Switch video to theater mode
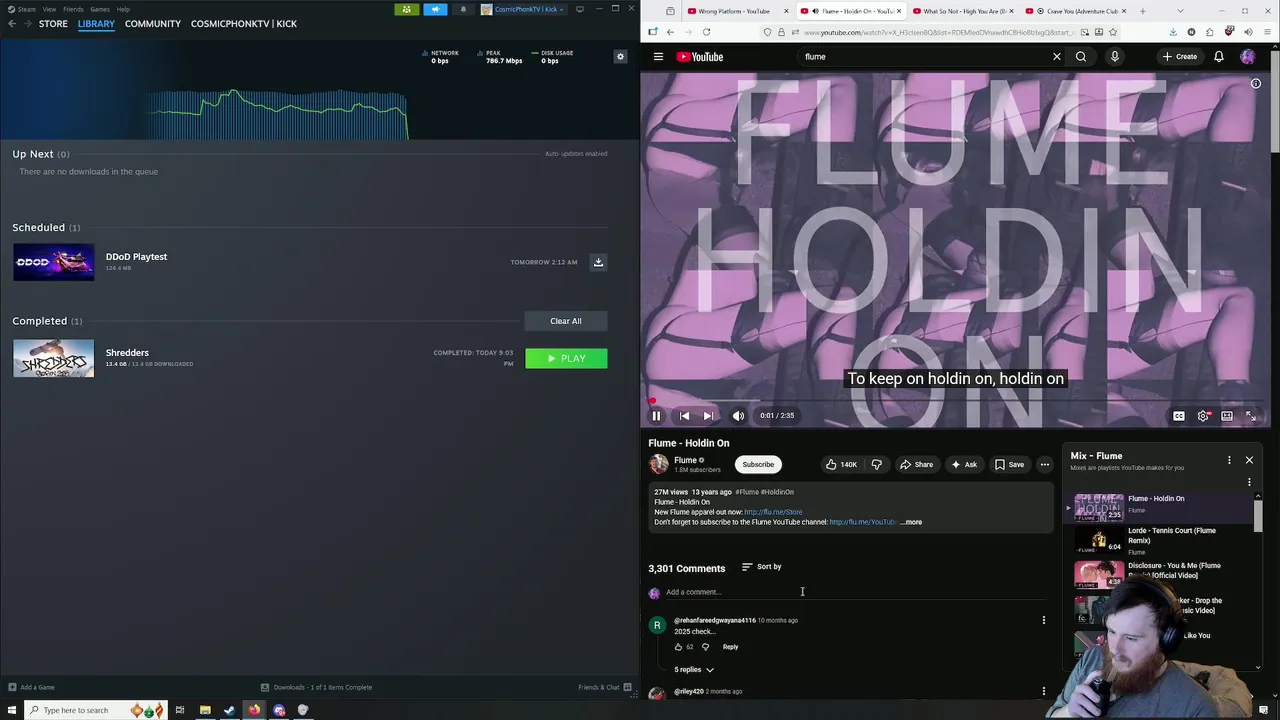This screenshot has height=720, width=1280. coord(1227,416)
